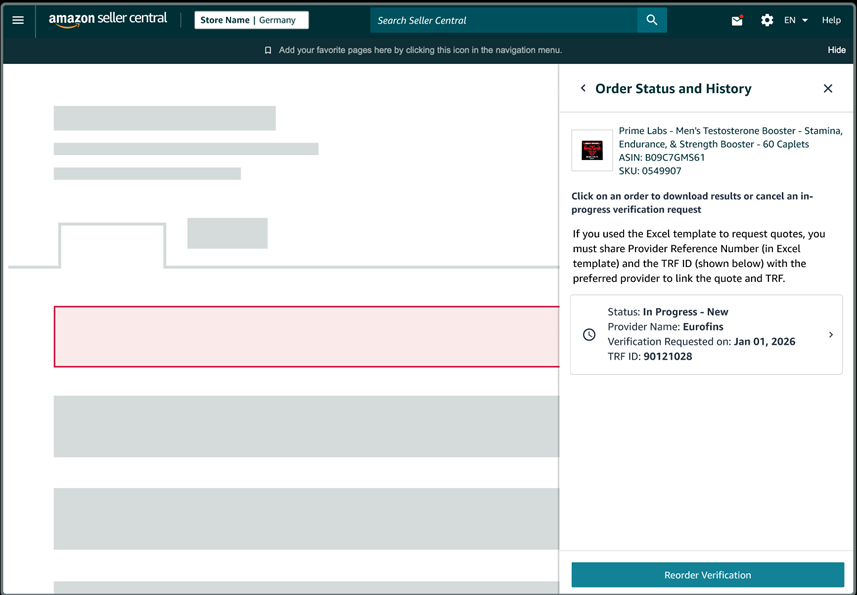
Task: Hide the favorites bar
Action: coord(836,50)
